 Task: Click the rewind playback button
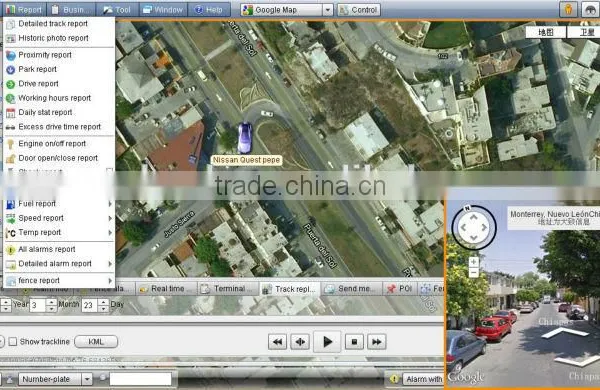[277, 342]
